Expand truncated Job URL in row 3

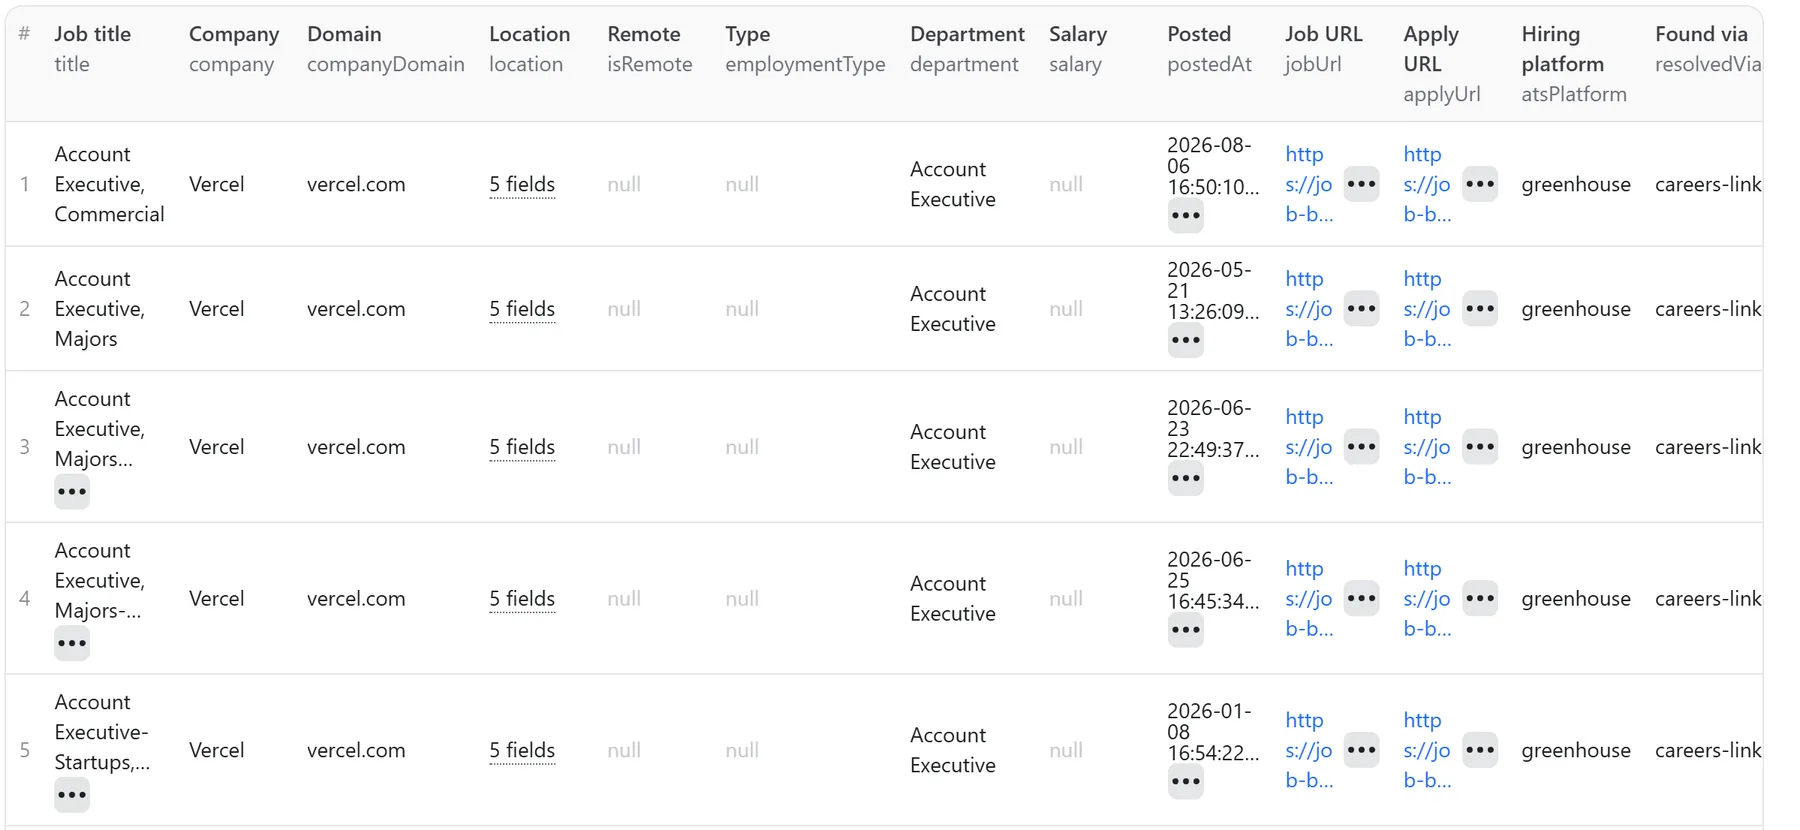1361,447
